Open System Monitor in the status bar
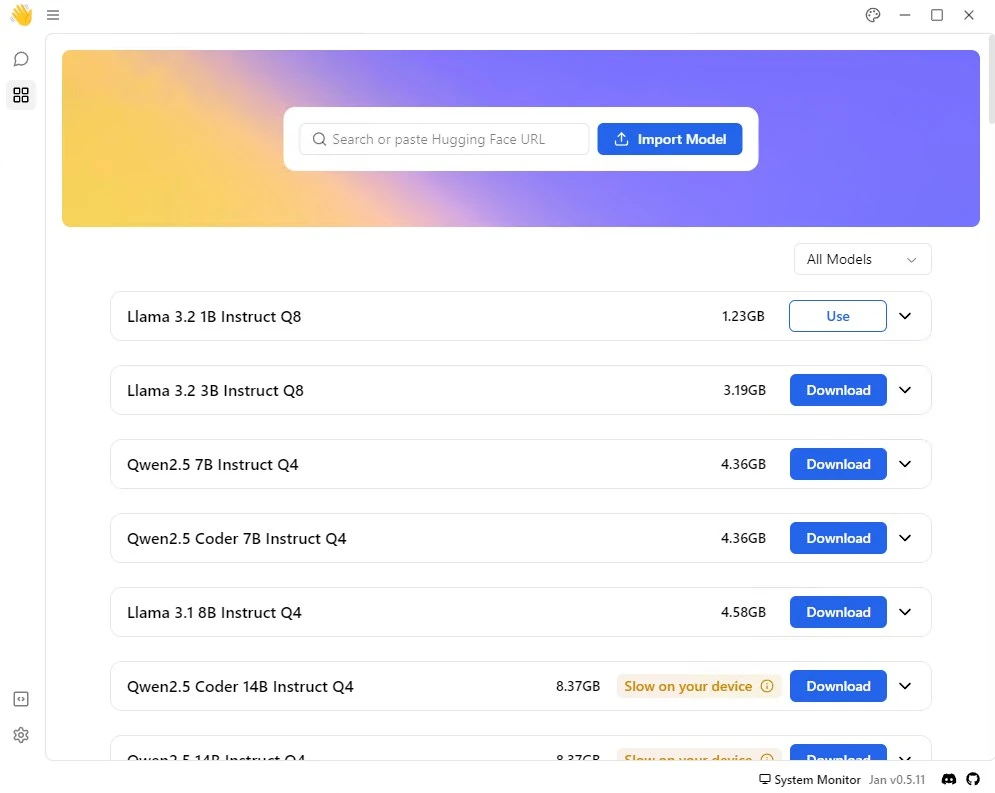 pos(810,779)
